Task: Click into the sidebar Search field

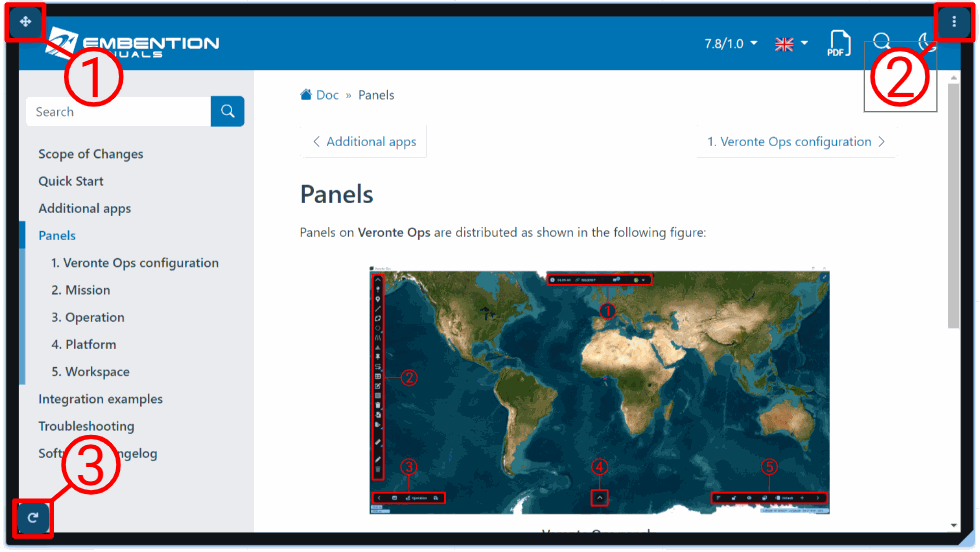Action: tap(118, 112)
